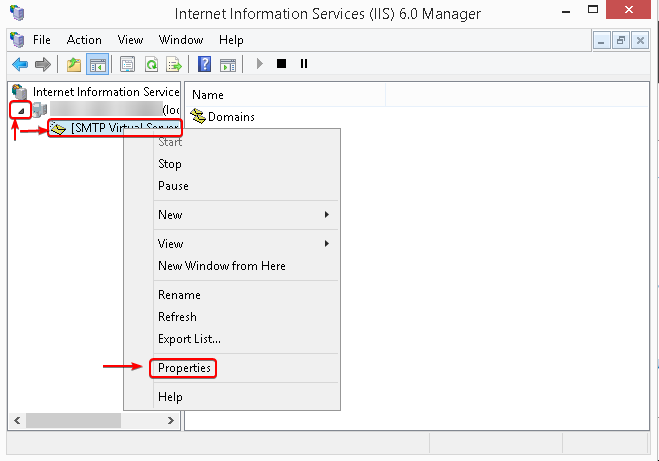Image resolution: width=659 pixels, height=461 pixels.
Task: Open the Help menu in menu bar
Action: pos(231,40)
